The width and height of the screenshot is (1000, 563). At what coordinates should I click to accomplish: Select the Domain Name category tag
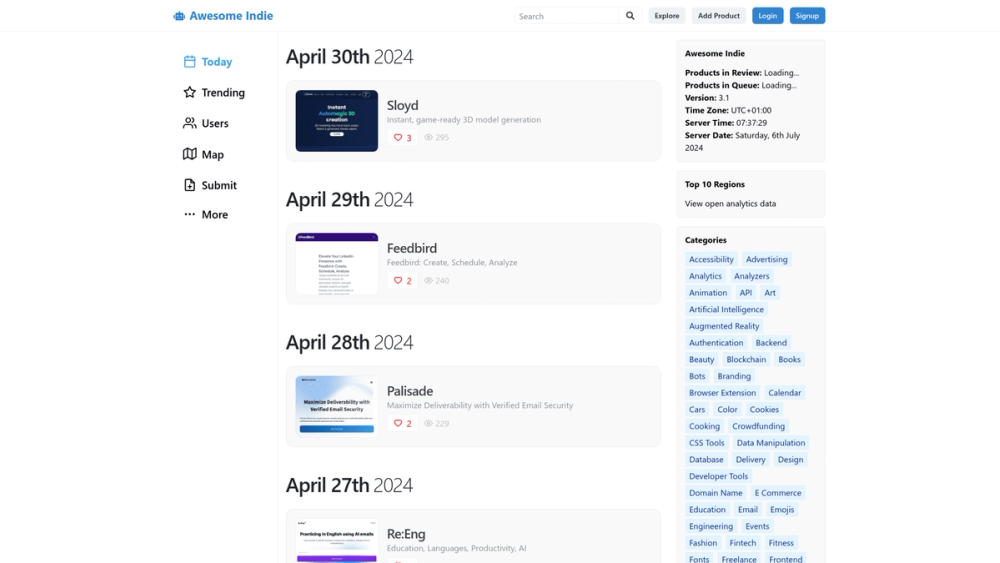(716, 492)
